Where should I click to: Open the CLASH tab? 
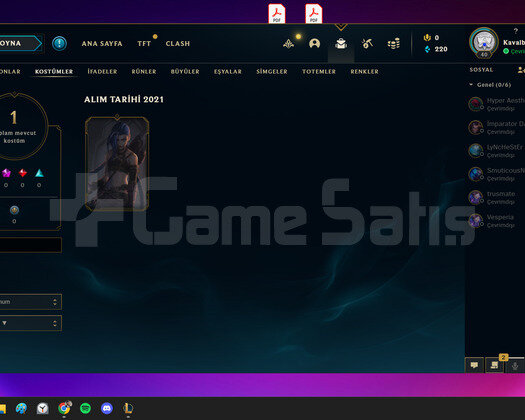(178, 44)
